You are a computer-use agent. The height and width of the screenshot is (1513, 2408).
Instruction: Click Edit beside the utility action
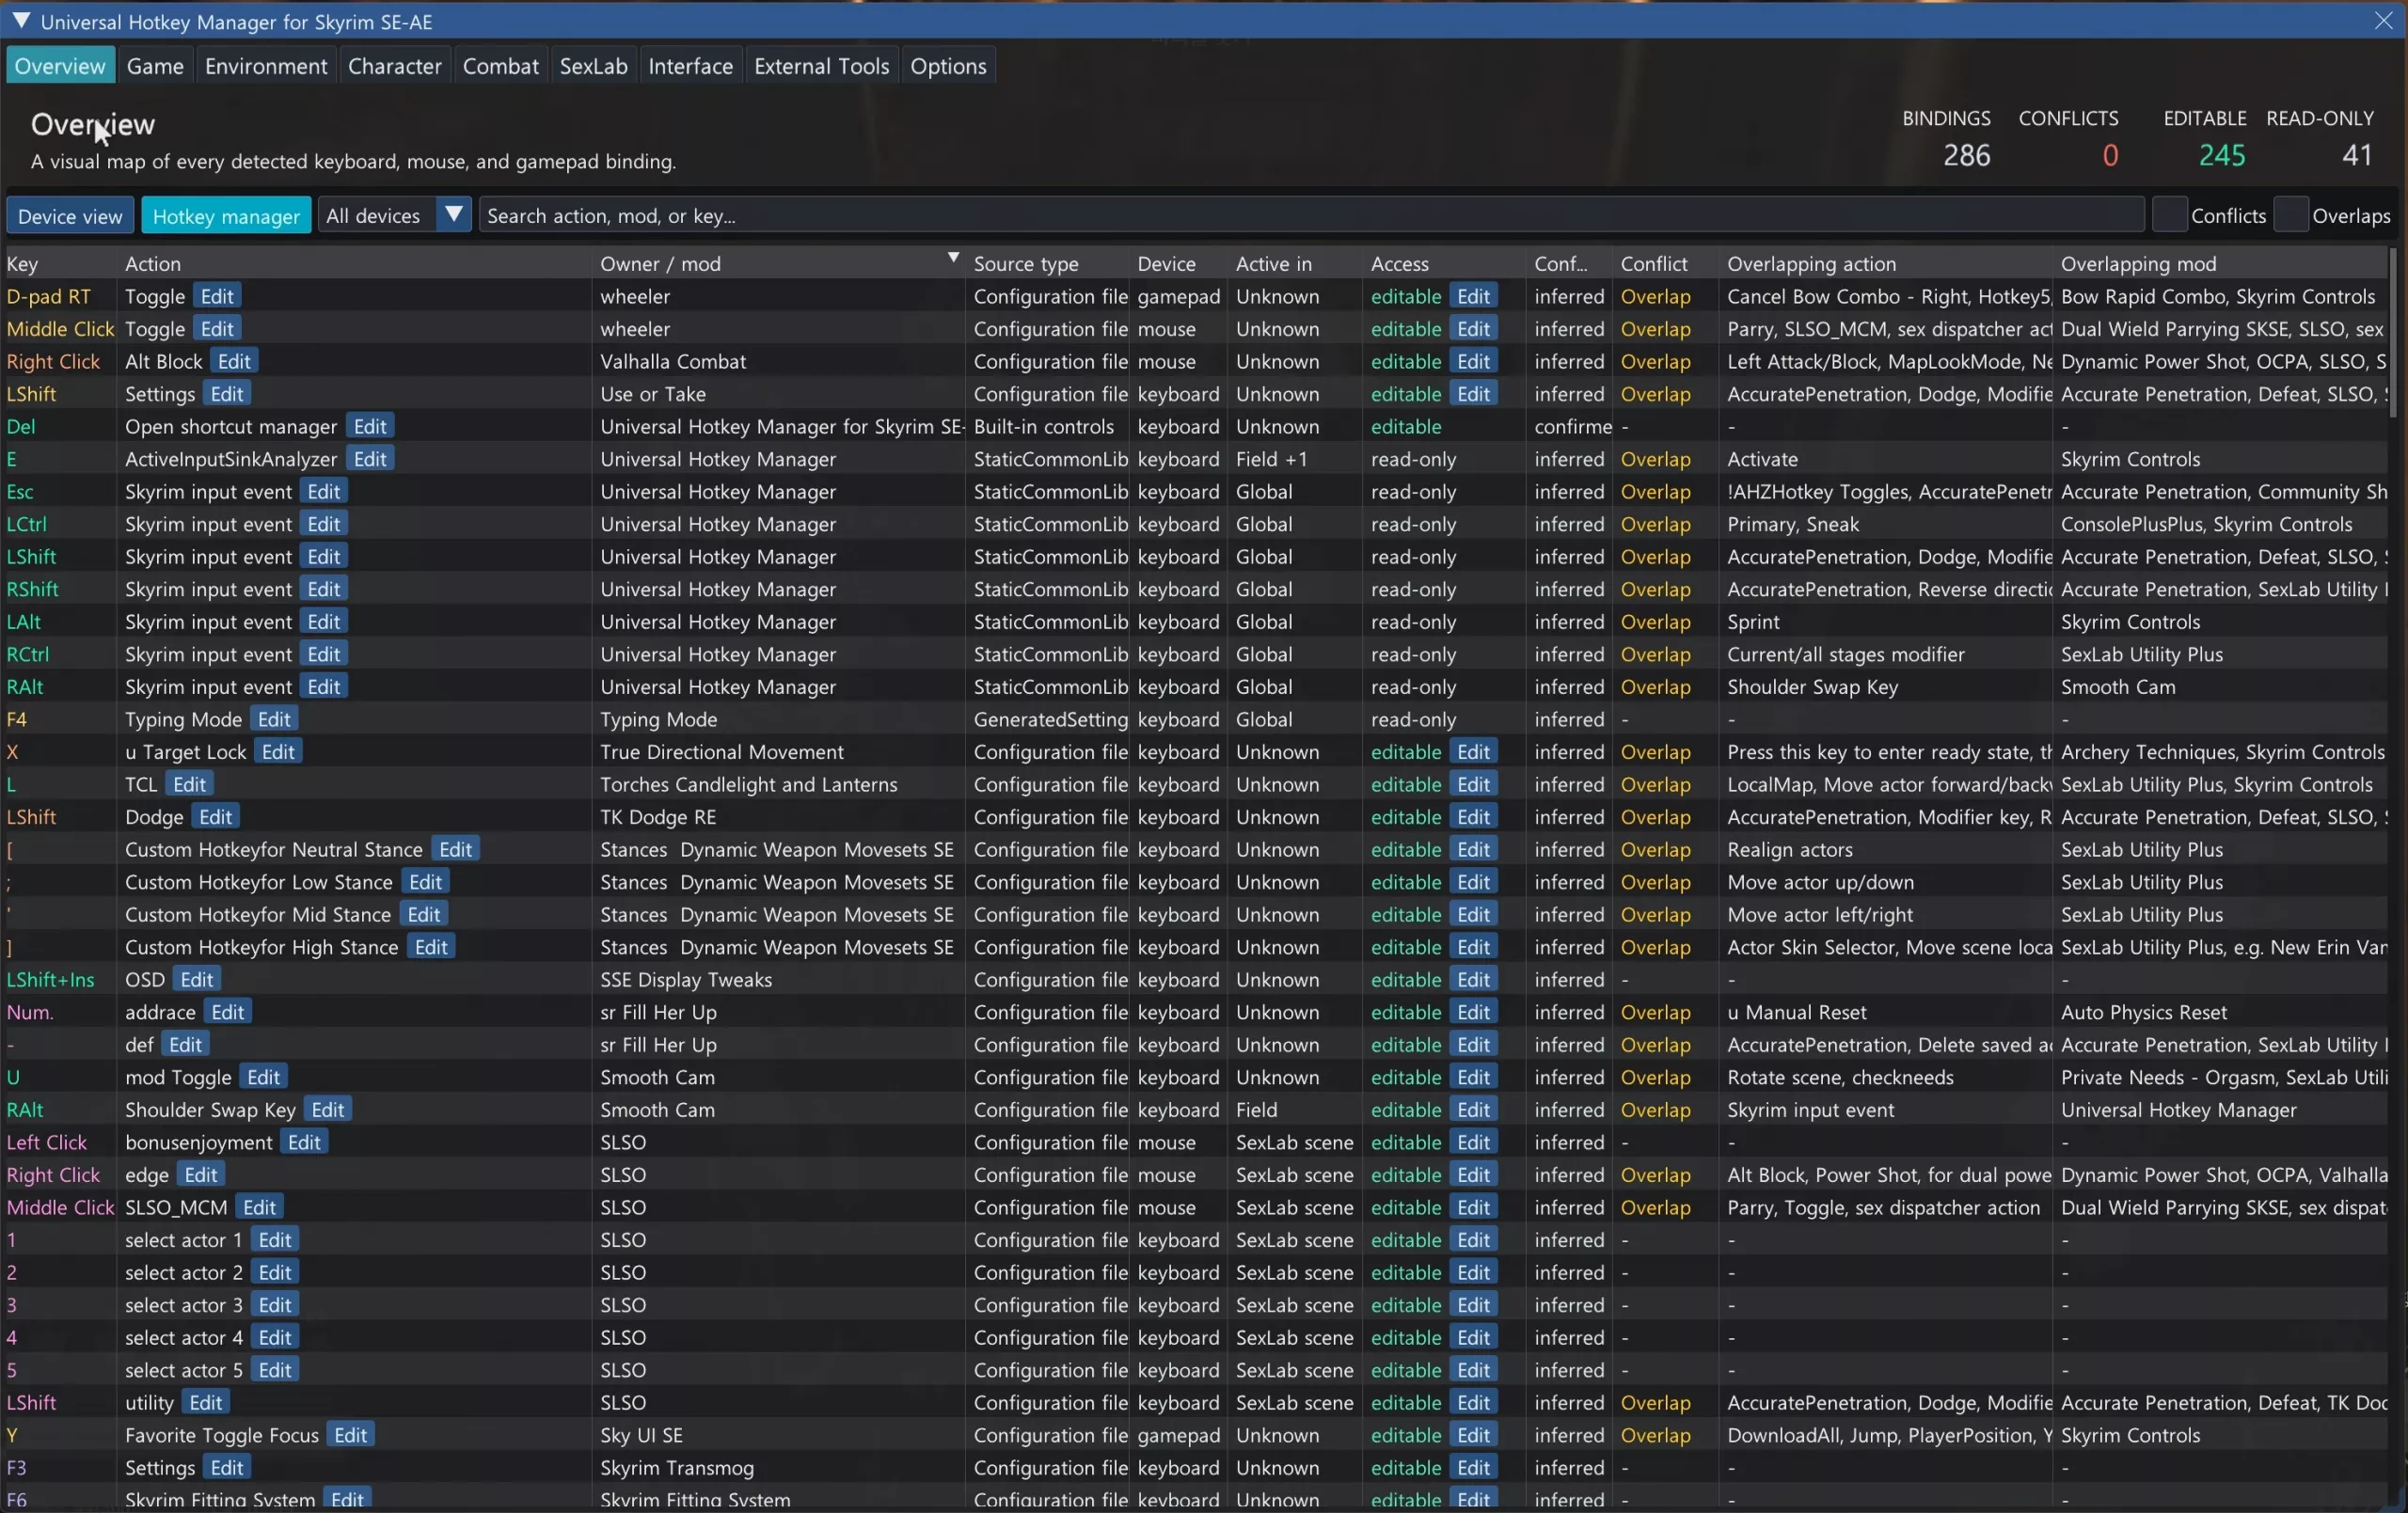click(206, 1402)
